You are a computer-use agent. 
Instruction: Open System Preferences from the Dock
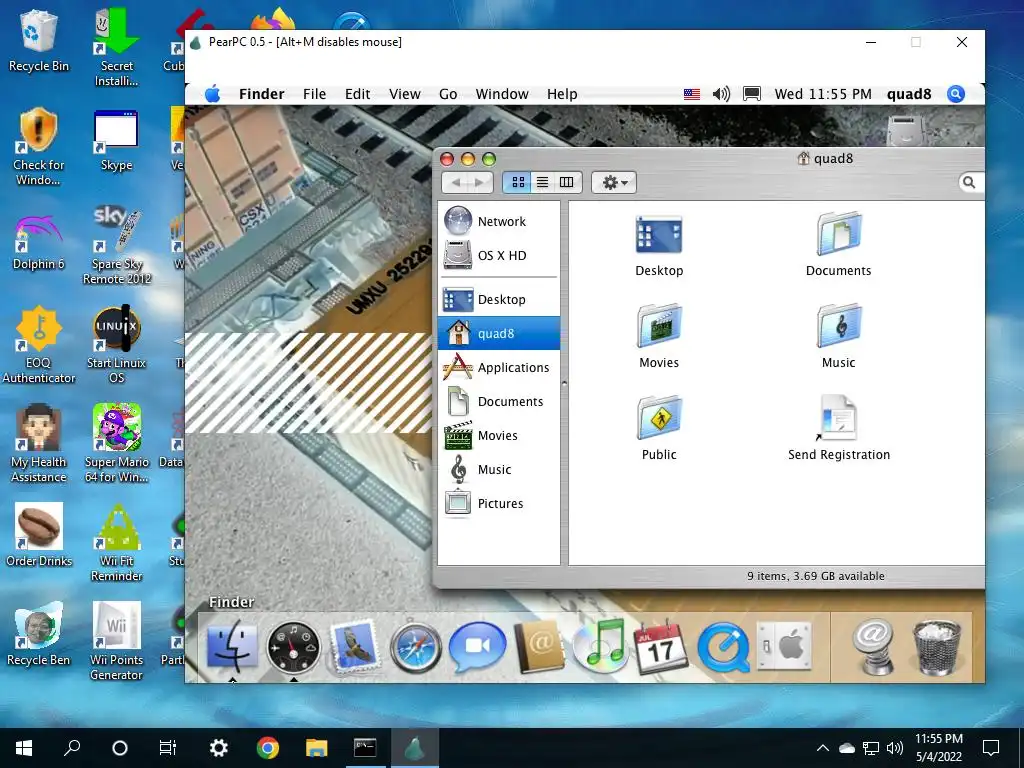click(784, 647)
